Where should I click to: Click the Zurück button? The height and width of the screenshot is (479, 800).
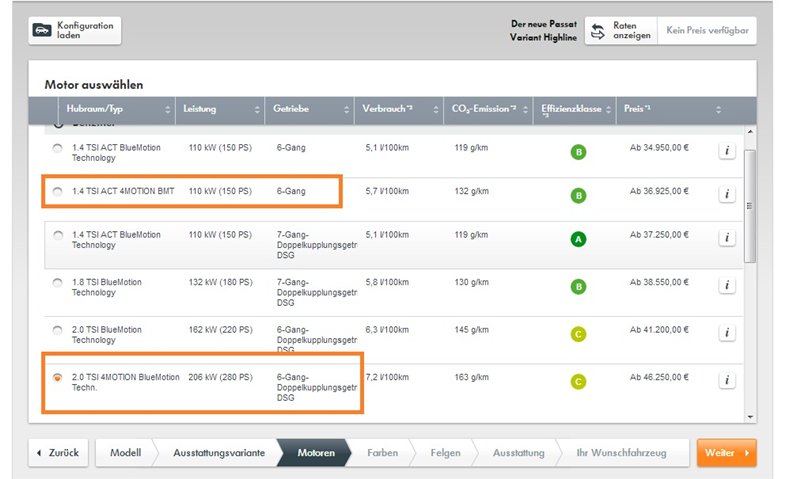[x=58, y=453]
